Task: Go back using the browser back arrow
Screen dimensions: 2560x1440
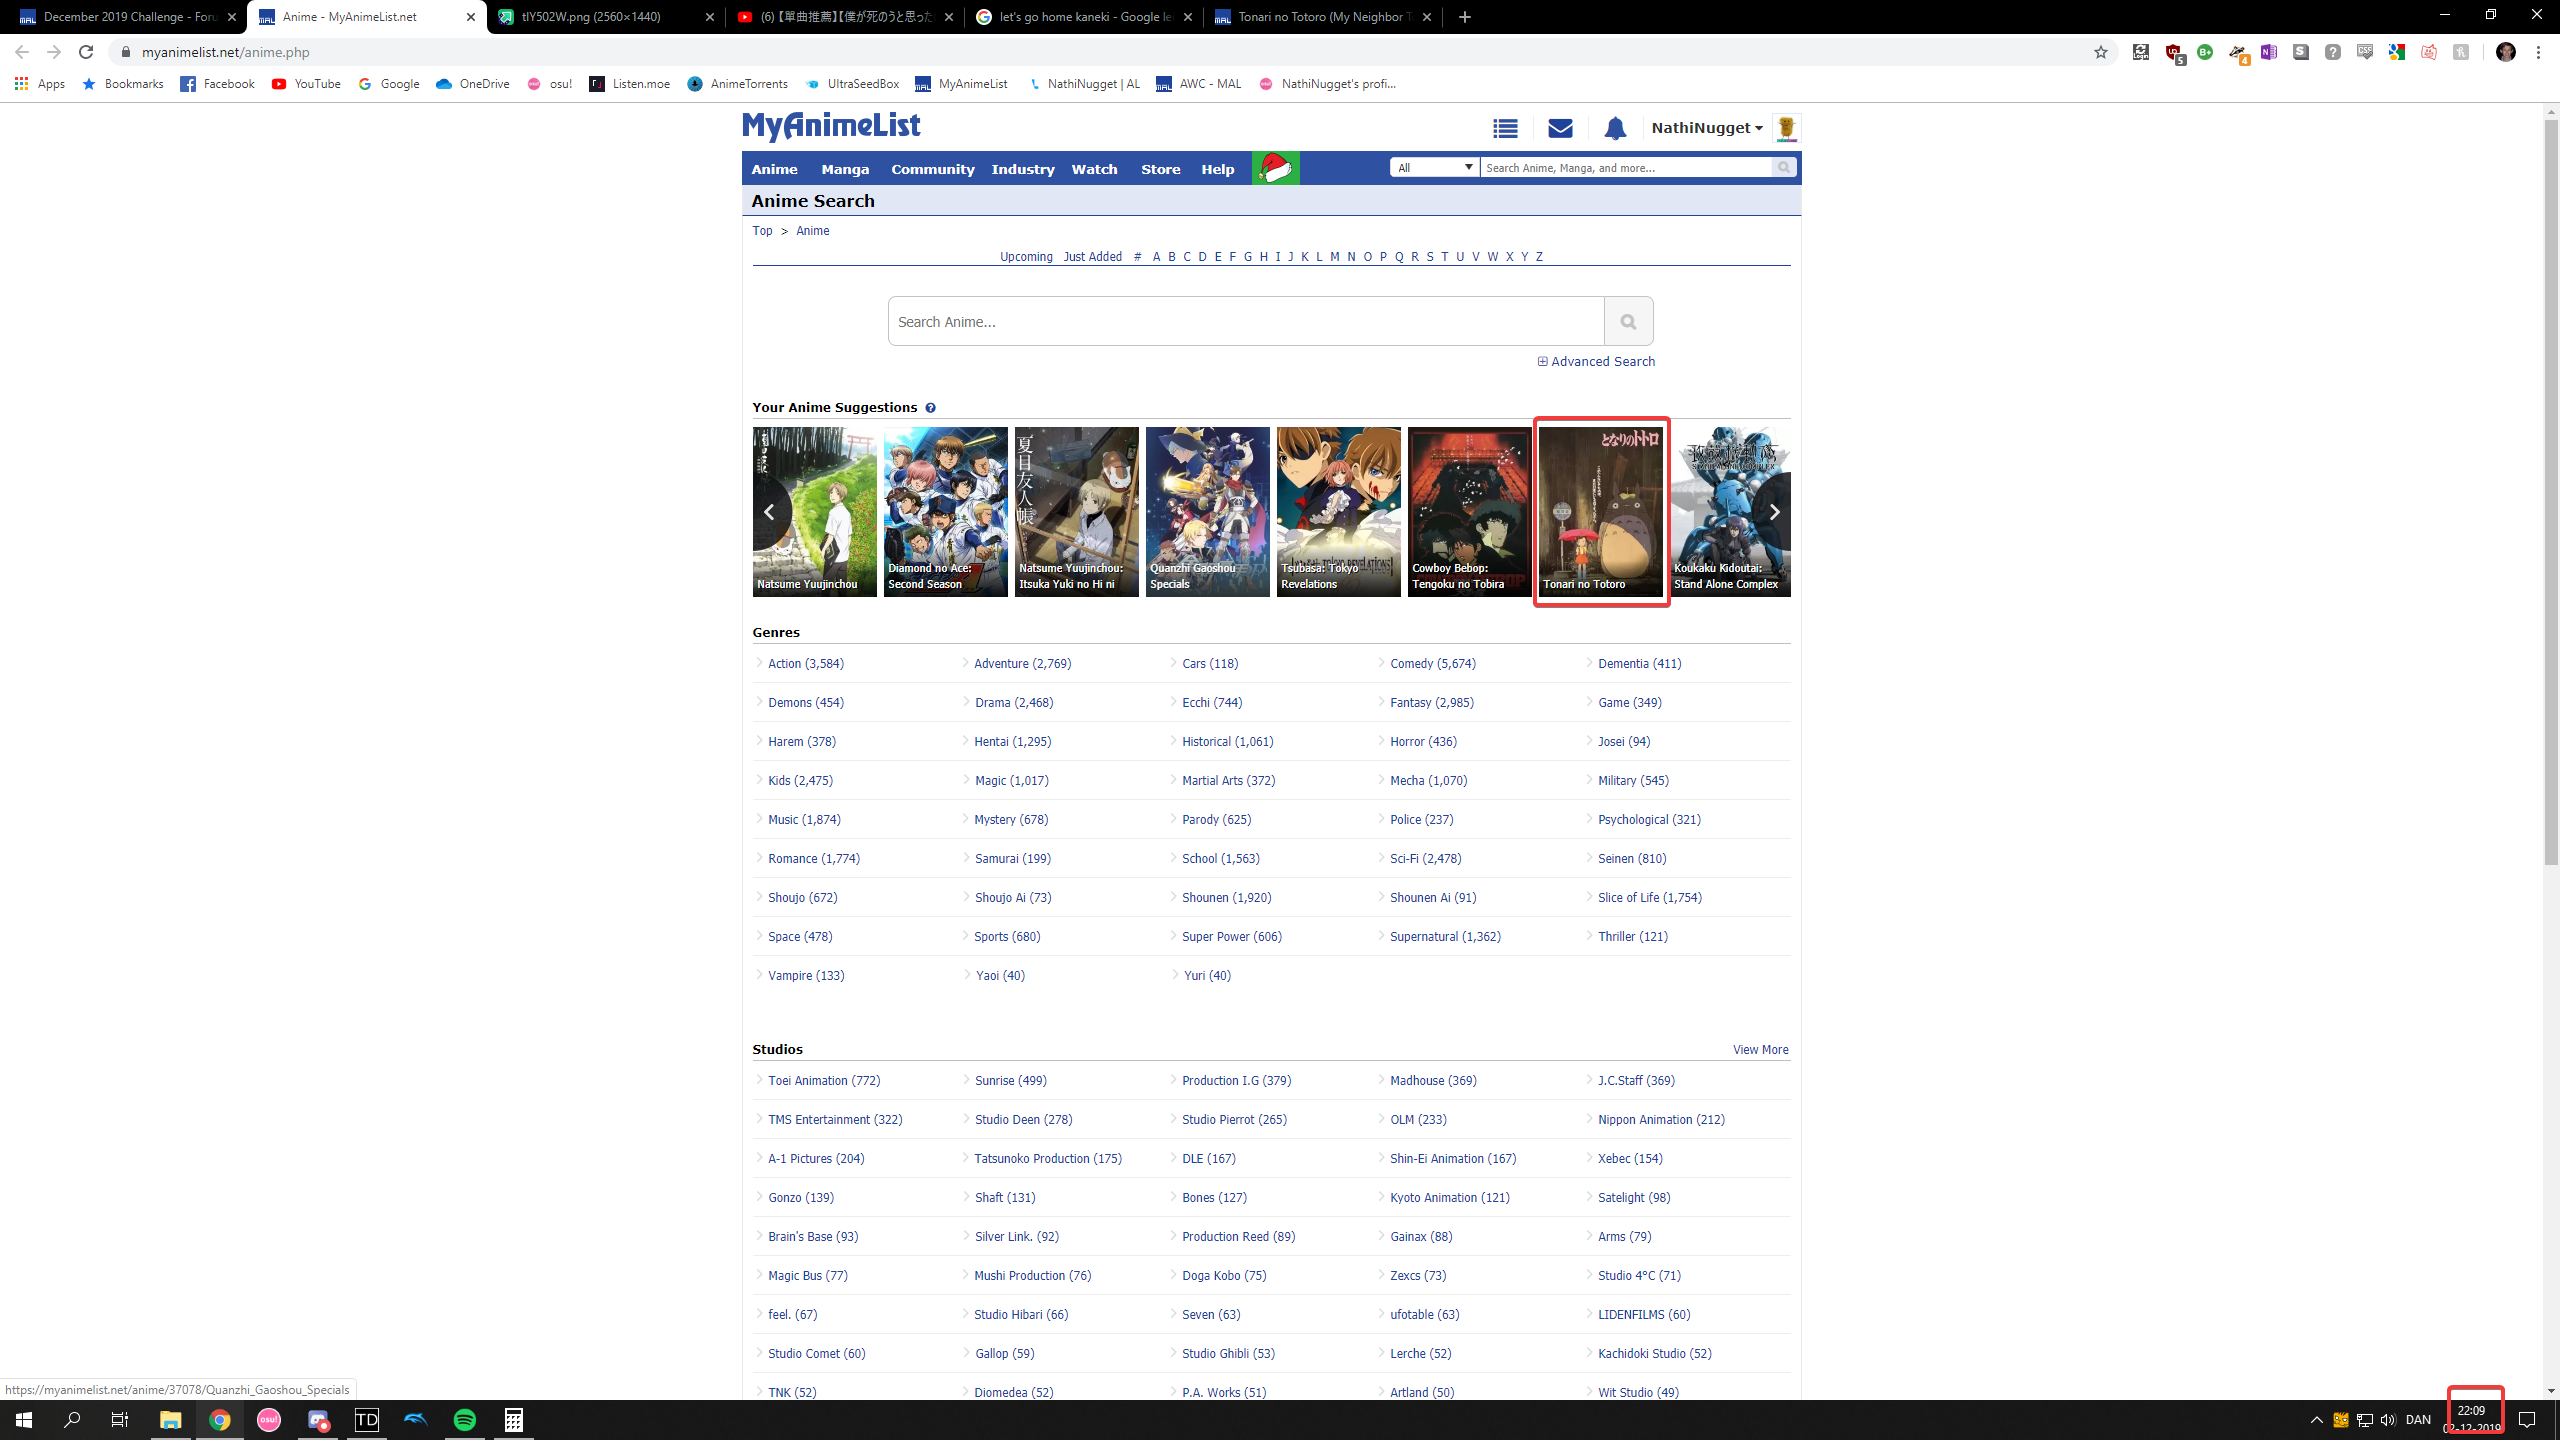Action: 22,52
